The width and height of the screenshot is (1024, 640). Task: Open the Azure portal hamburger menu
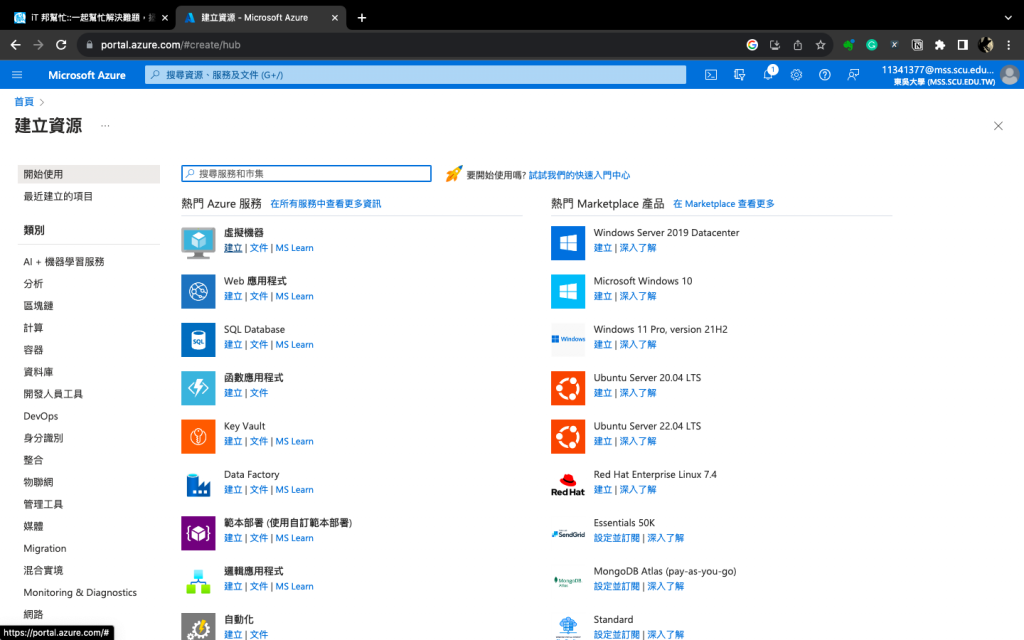pyautogui.click(x=17, y=75)
